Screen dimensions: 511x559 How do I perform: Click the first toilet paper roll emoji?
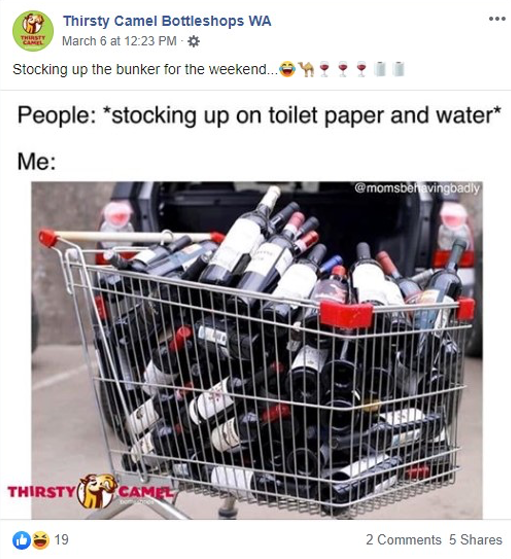point(380,69)
